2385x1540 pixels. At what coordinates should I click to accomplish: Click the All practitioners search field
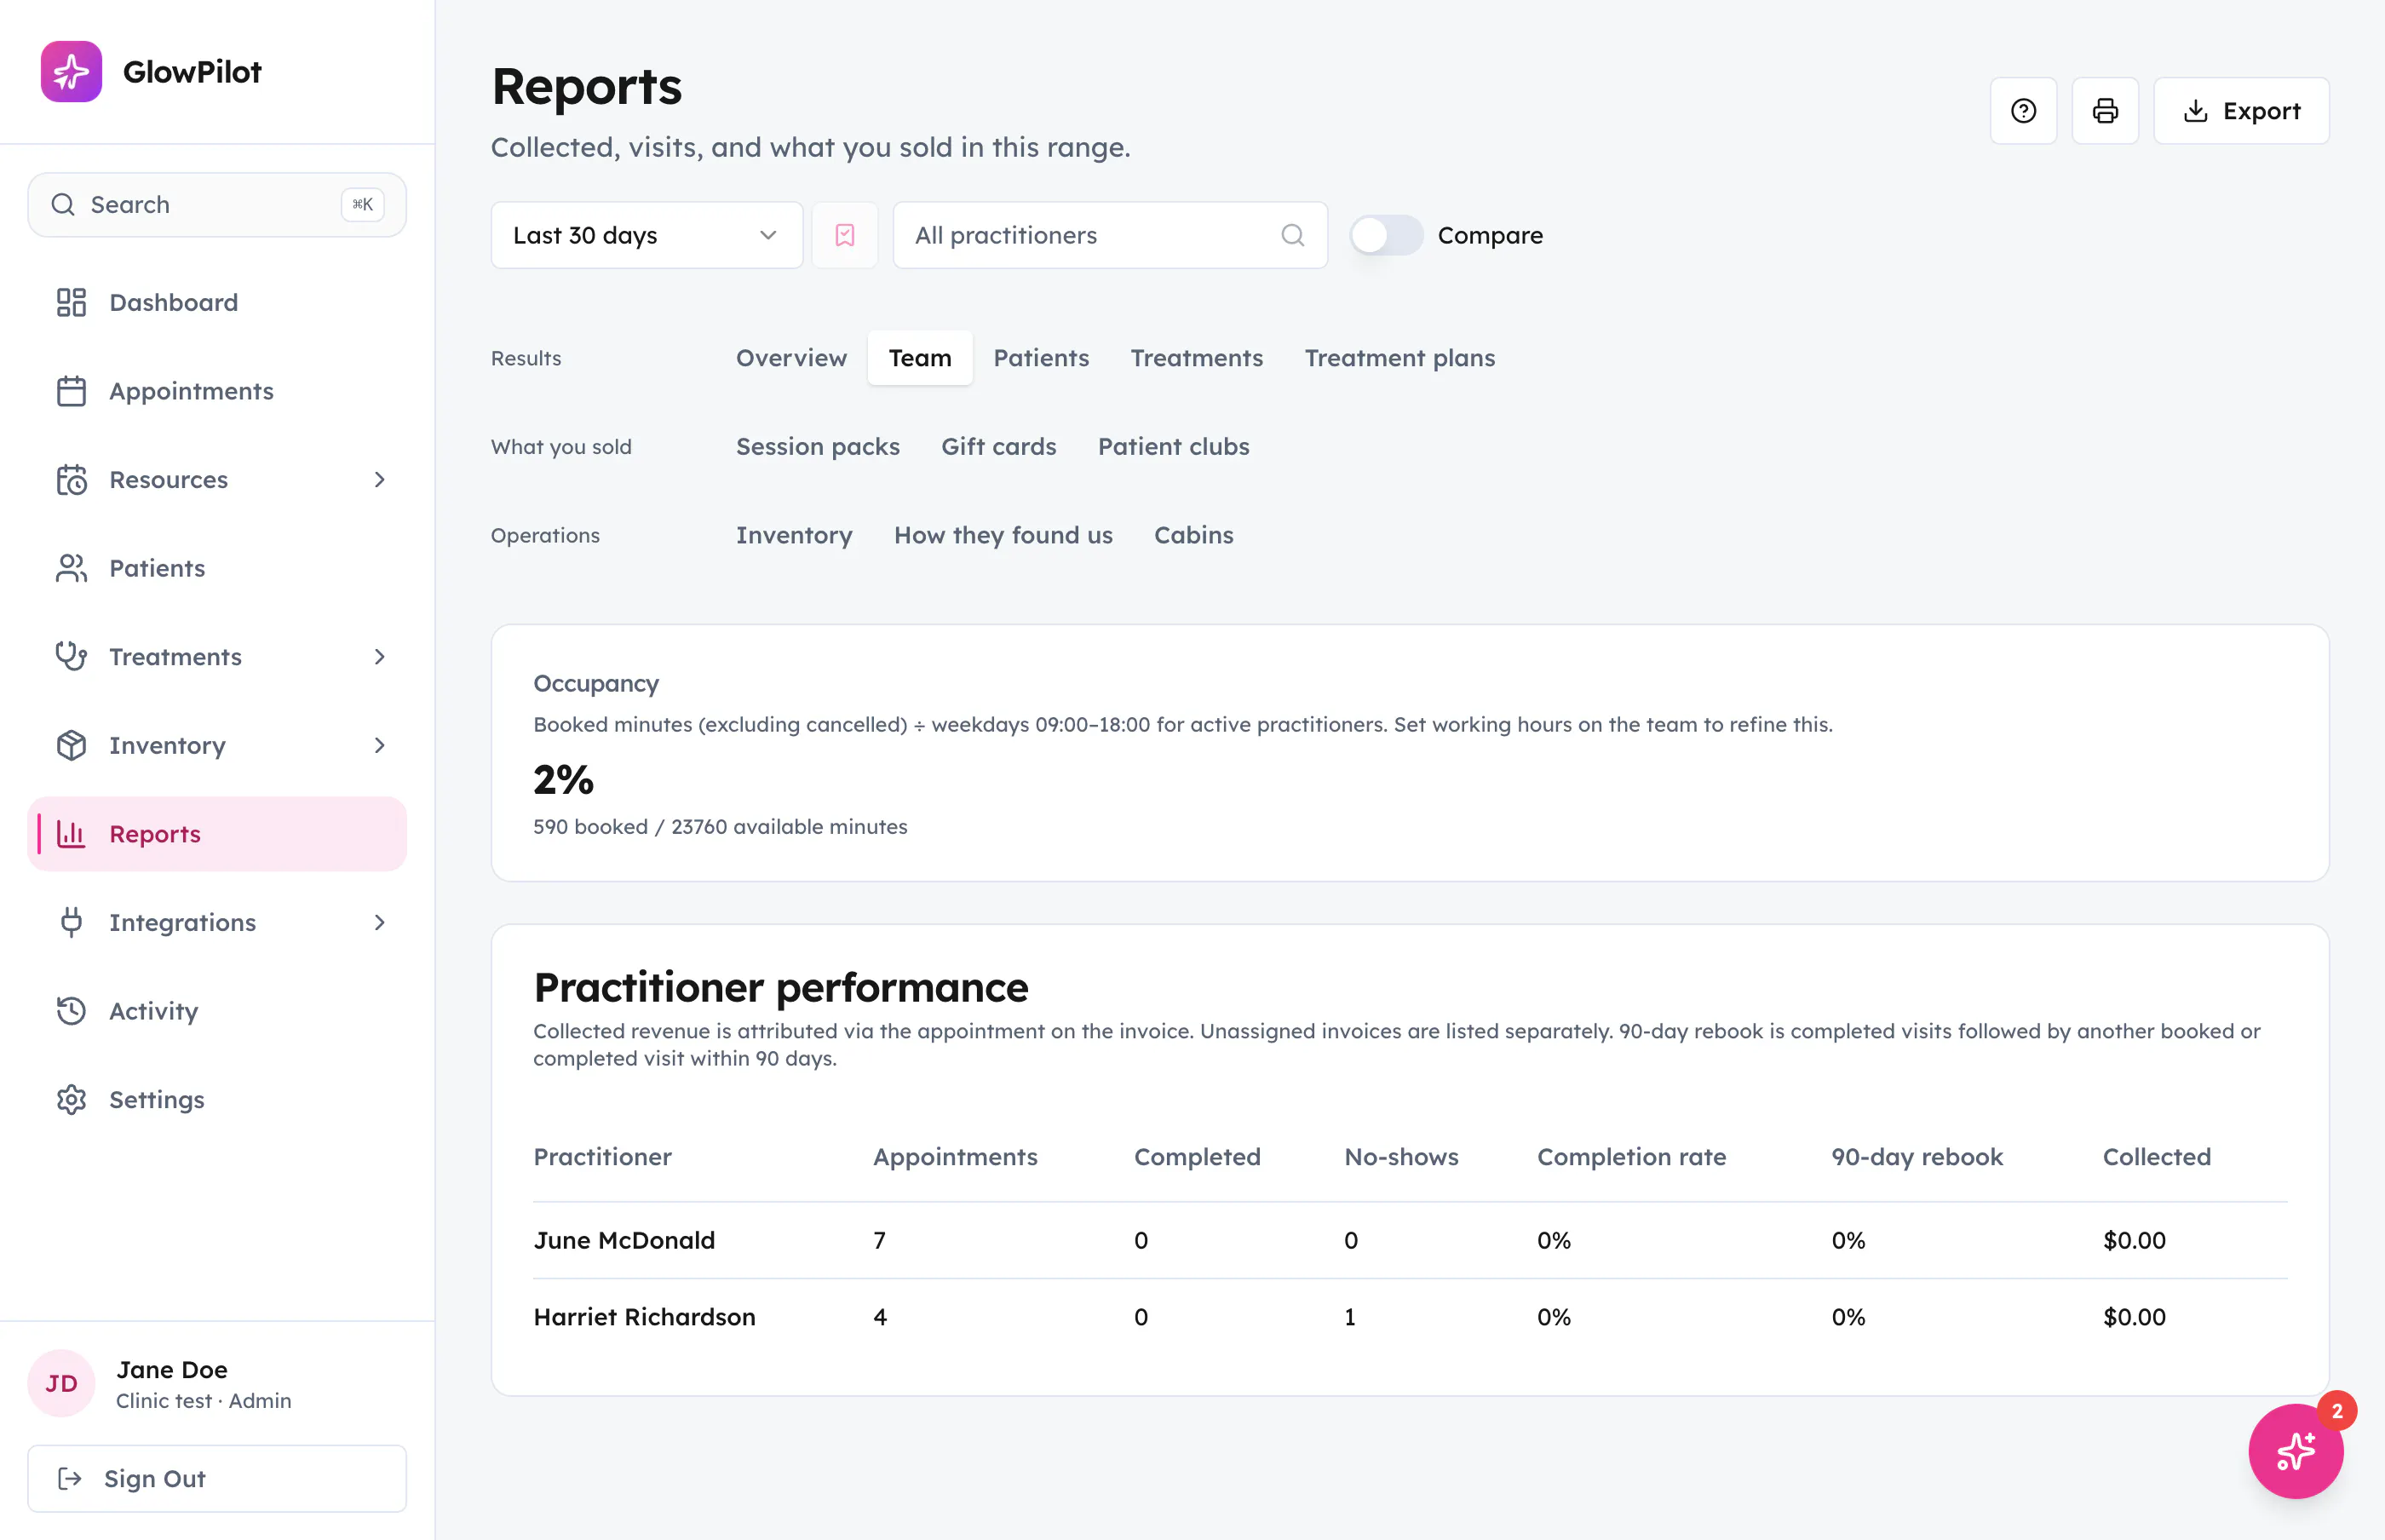(1110, 235)
